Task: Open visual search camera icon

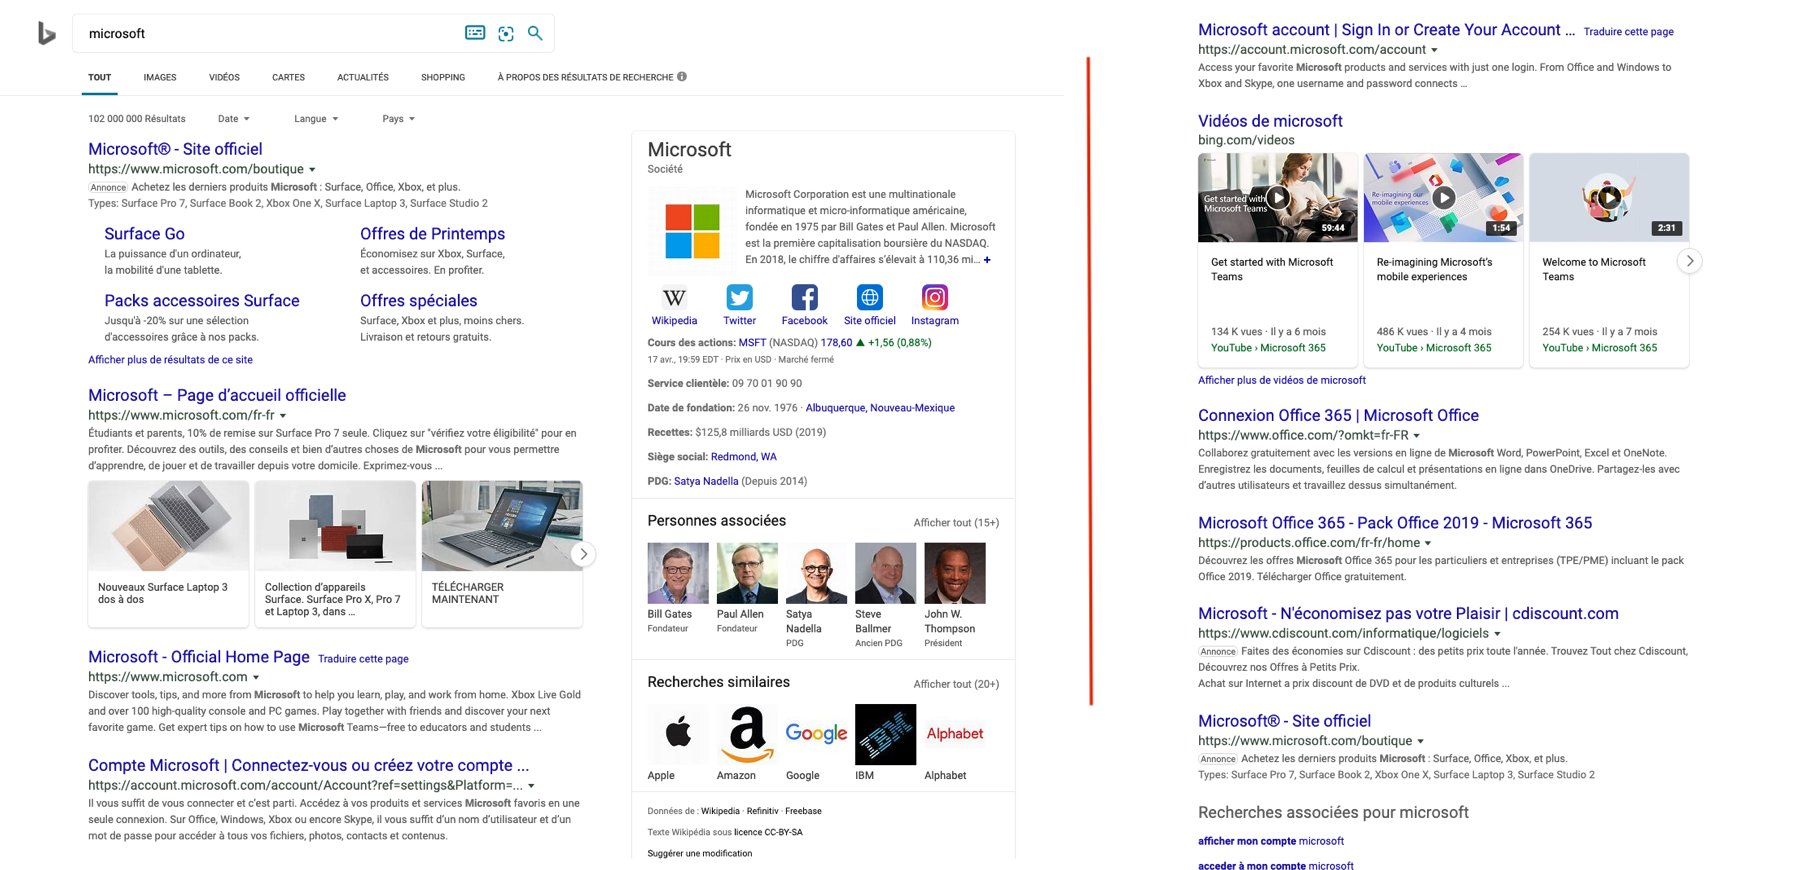Action: coord(506,34)
